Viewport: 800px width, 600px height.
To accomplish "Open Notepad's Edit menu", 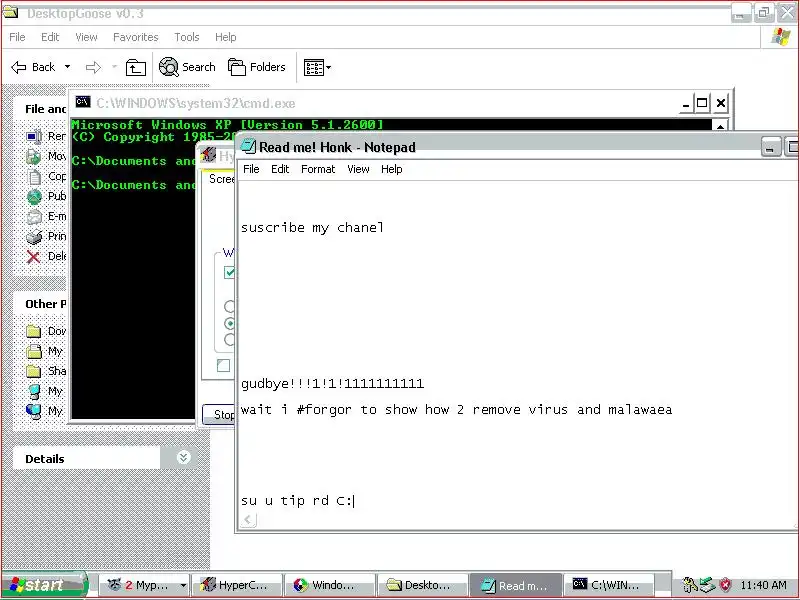I will [280, 169].
